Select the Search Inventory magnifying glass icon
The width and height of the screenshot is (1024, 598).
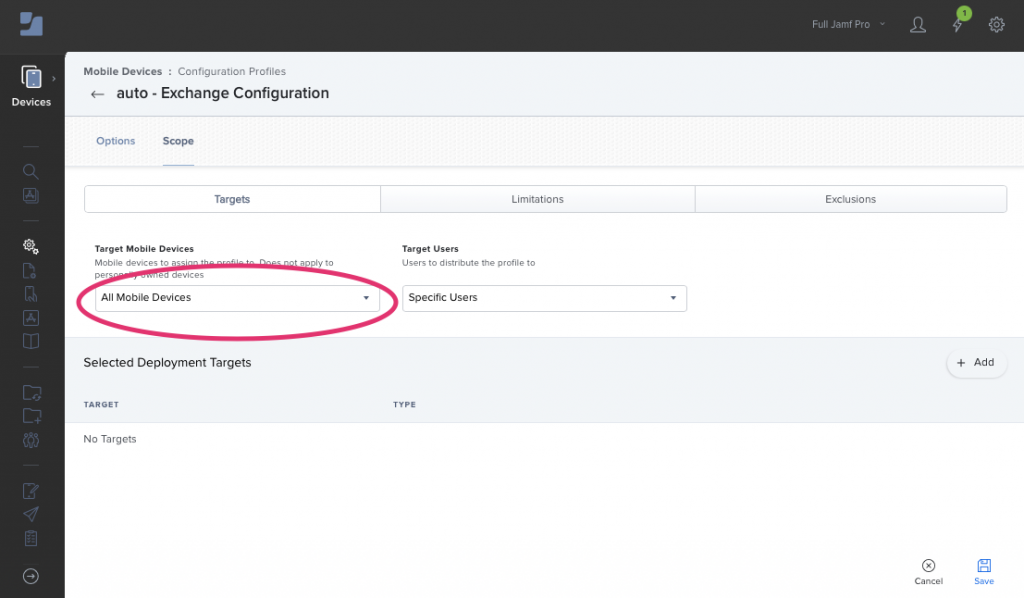(30, 171)
